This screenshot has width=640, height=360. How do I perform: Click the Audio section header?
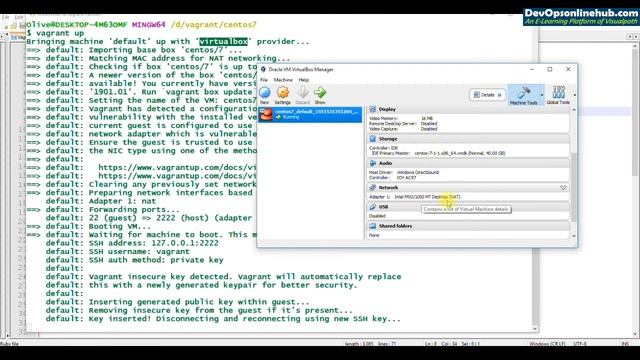pyautogui.click(x=468, y=163)
